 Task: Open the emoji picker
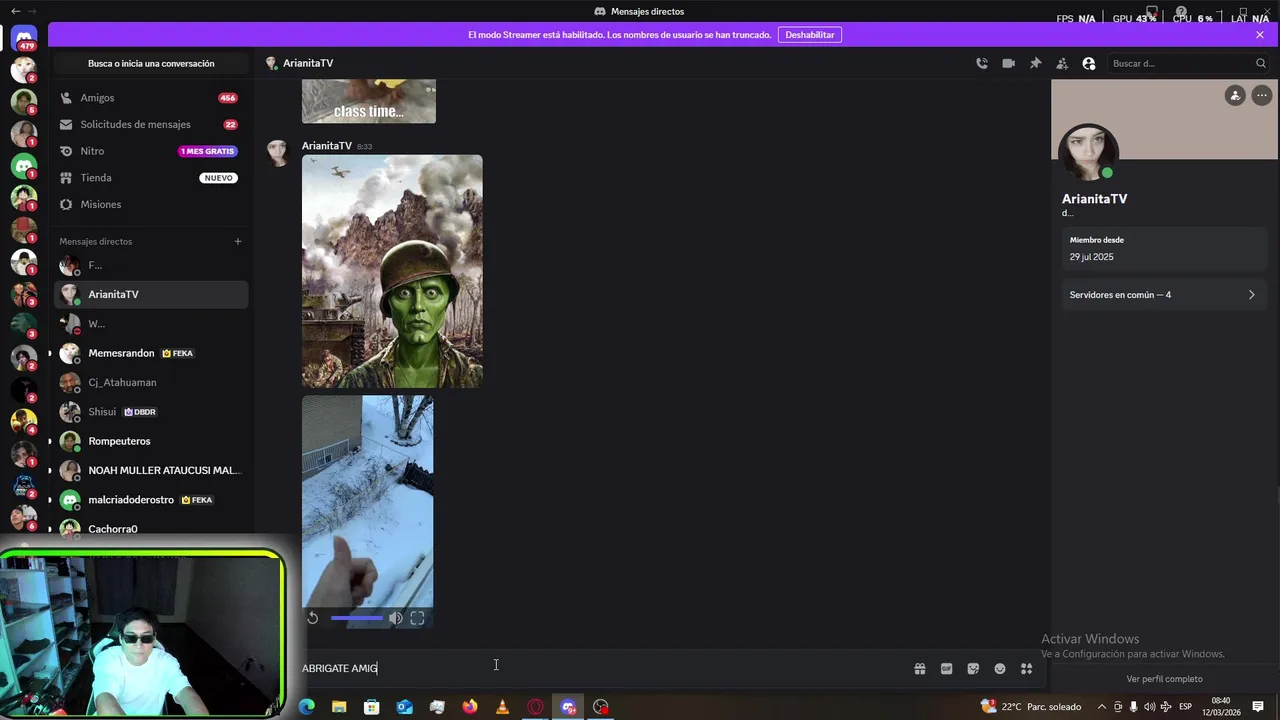pyautogui.click(x=1000, y=669)
